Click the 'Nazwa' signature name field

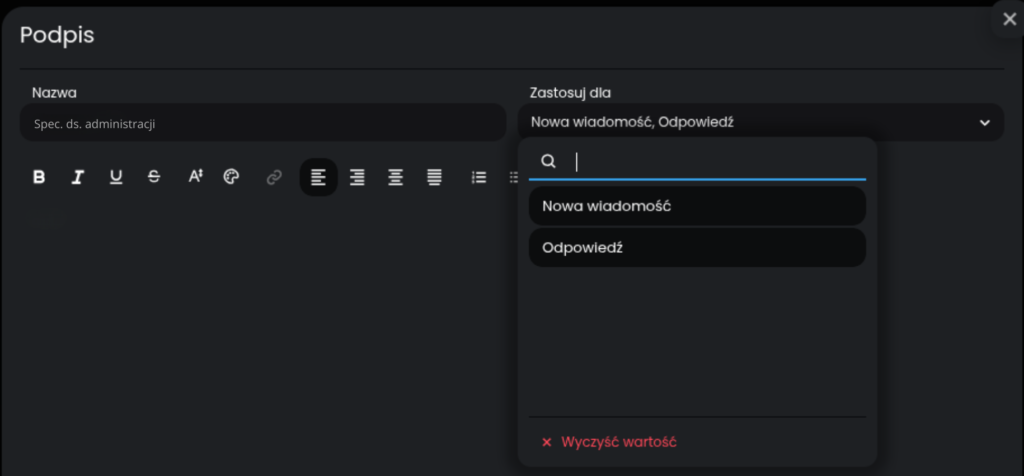pos(262,123)
